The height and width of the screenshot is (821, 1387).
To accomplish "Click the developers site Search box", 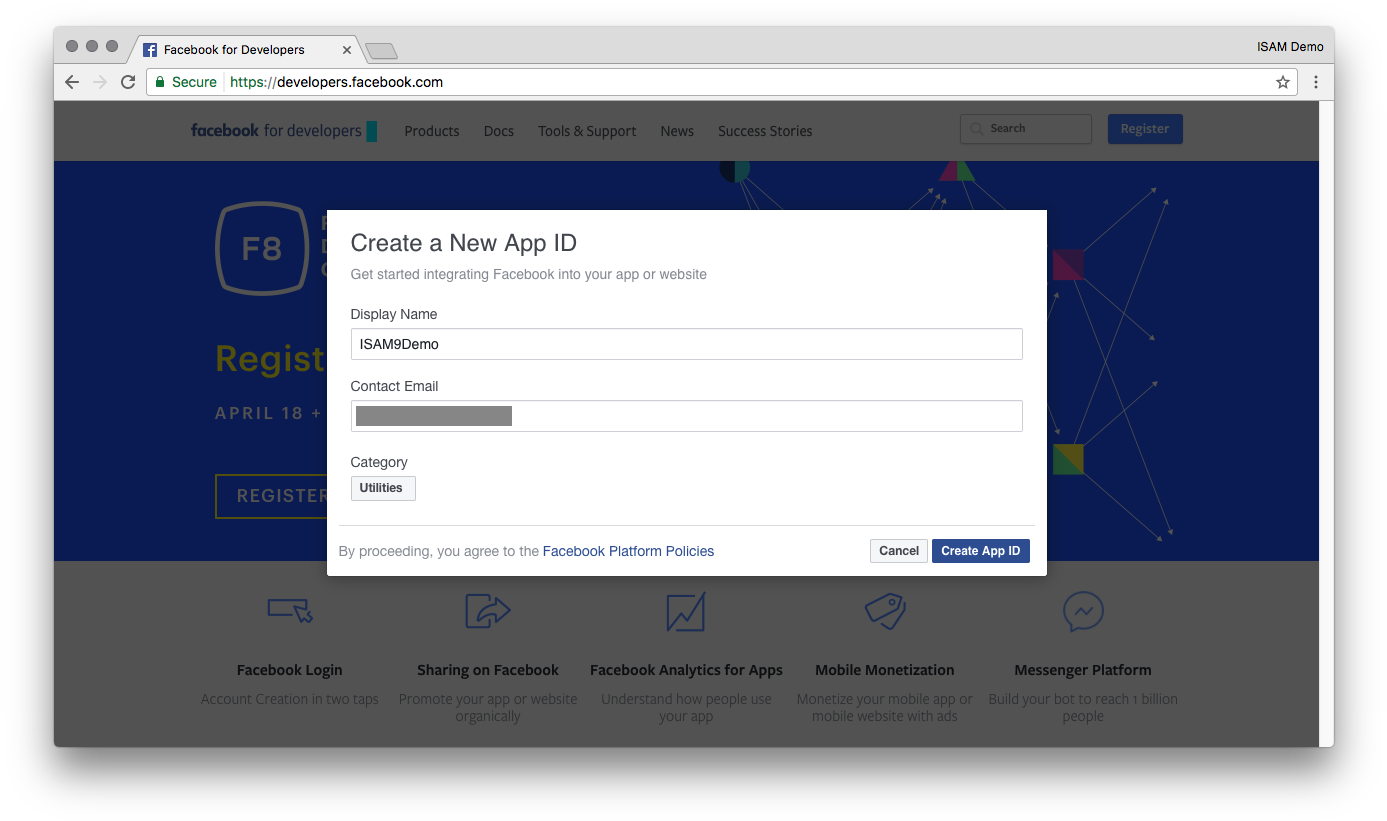I will click(x=1026, y=129).
